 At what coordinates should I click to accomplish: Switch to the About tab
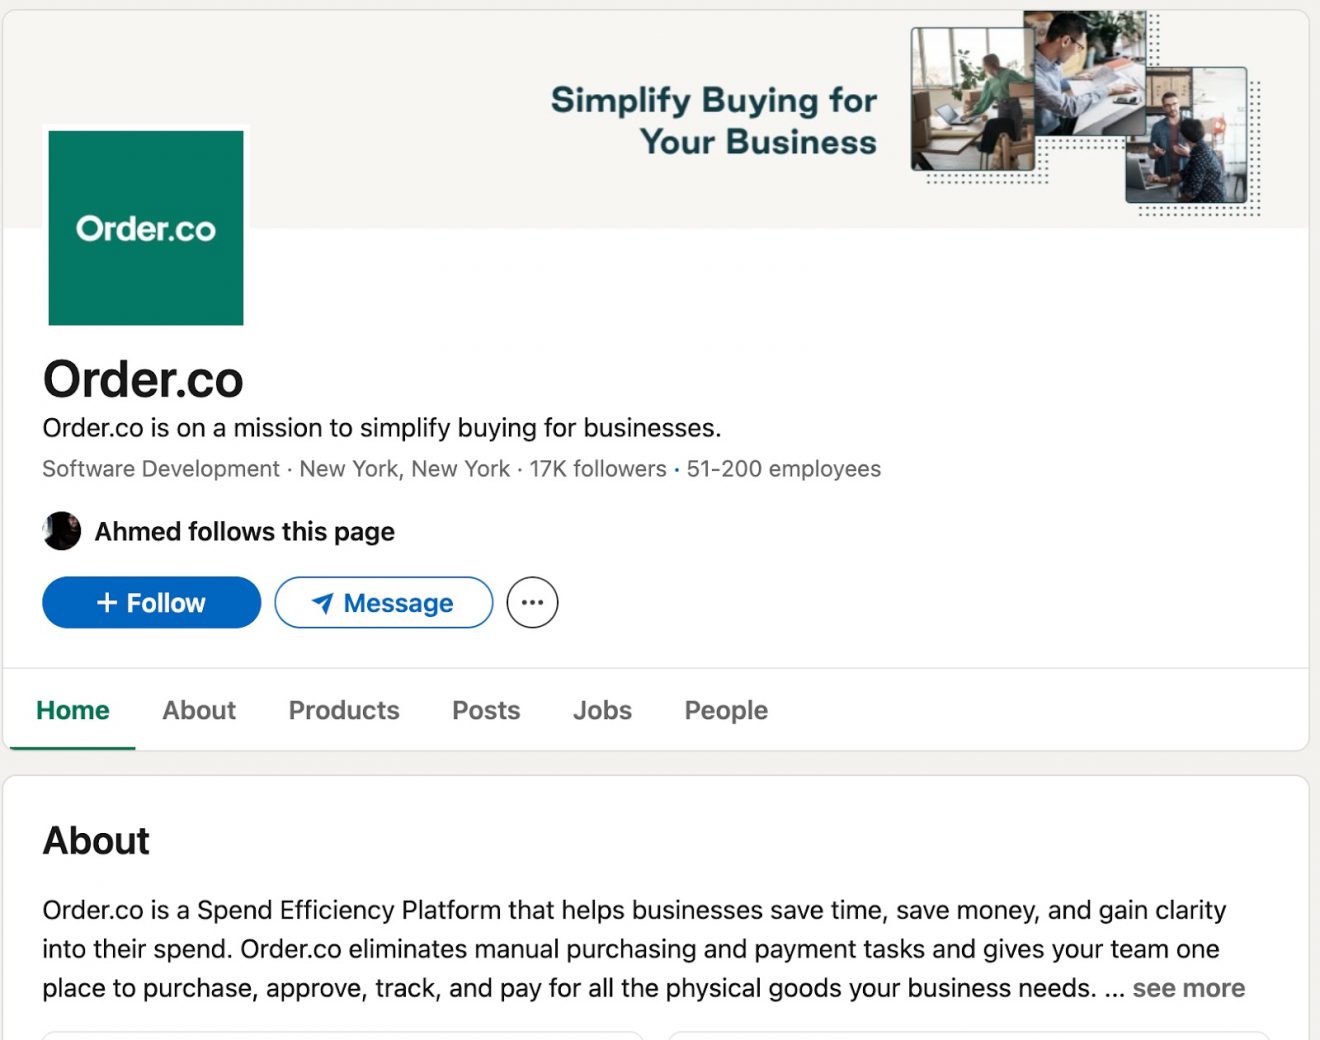199,710
